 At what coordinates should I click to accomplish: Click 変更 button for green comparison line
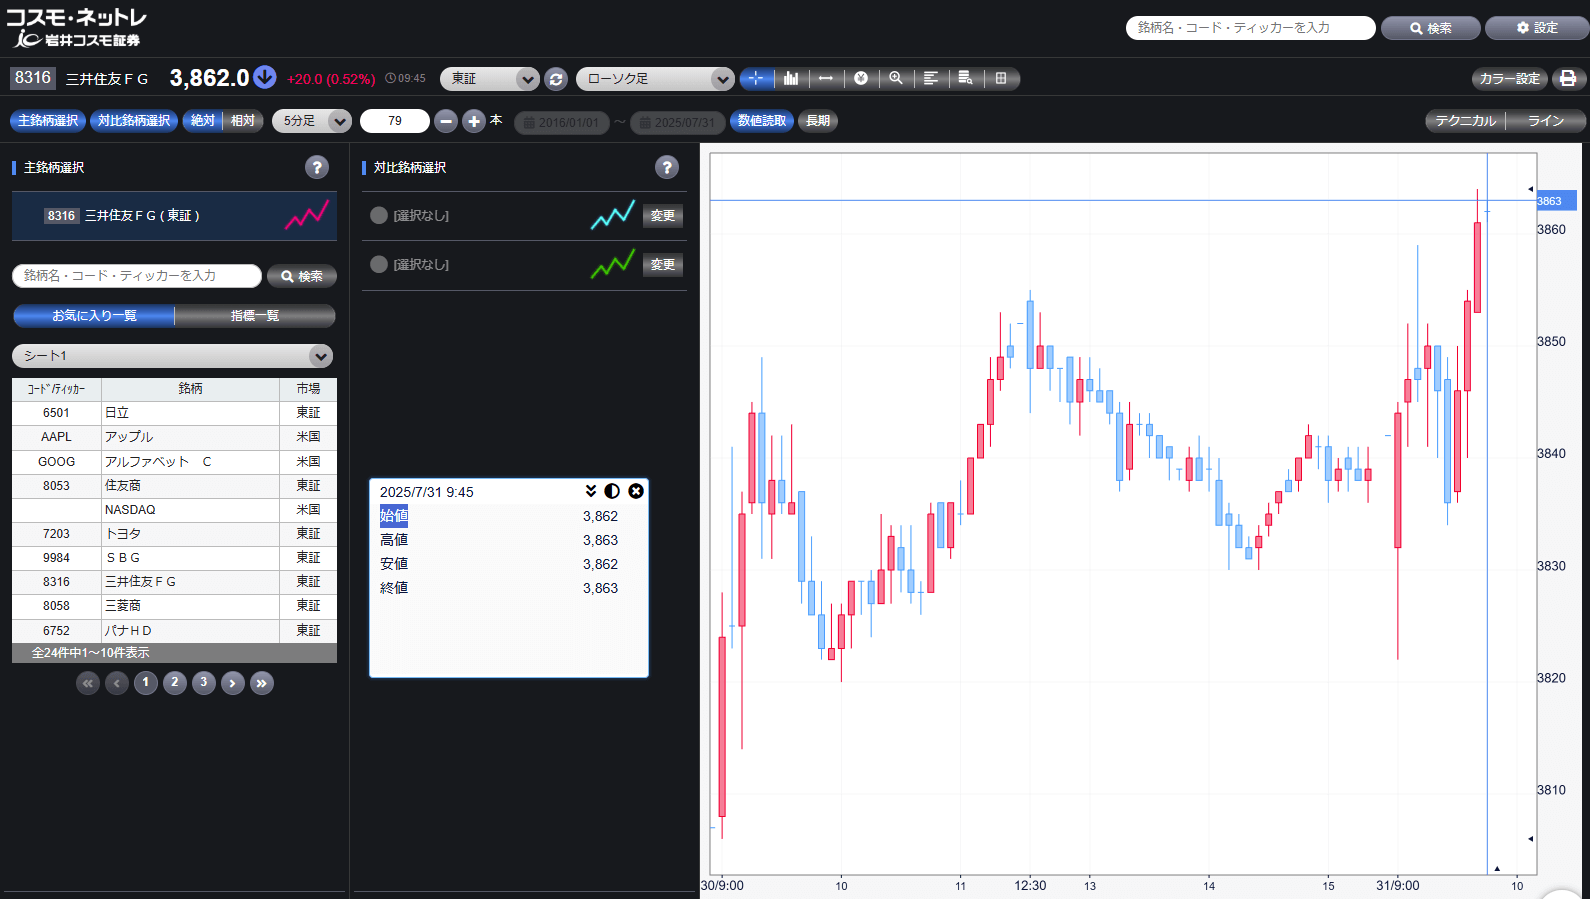[x=663, y=265]
